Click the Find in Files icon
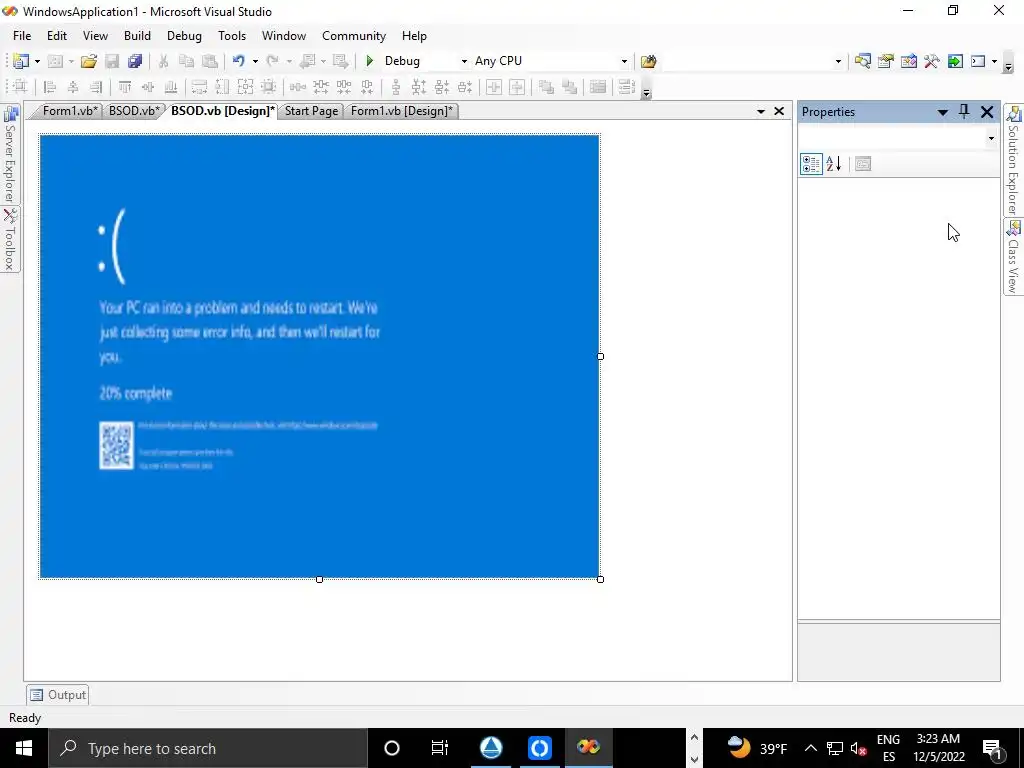Image resolution: width=1024 pixels, height=768 pixels. [648, 61]
